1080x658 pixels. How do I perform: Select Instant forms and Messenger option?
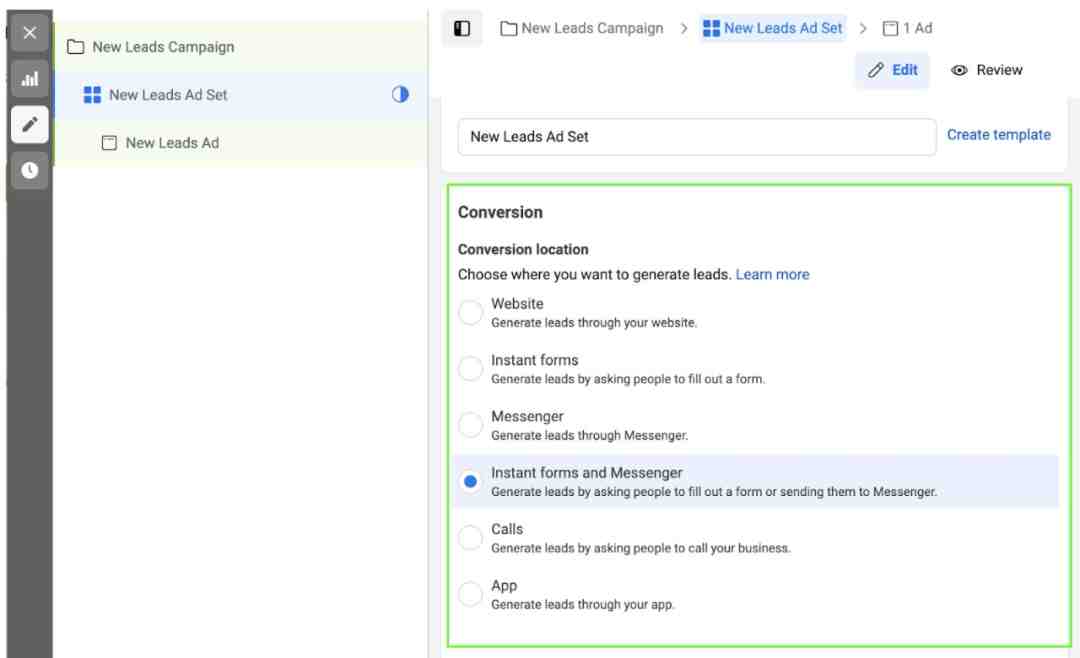click(x=470, y=481)
